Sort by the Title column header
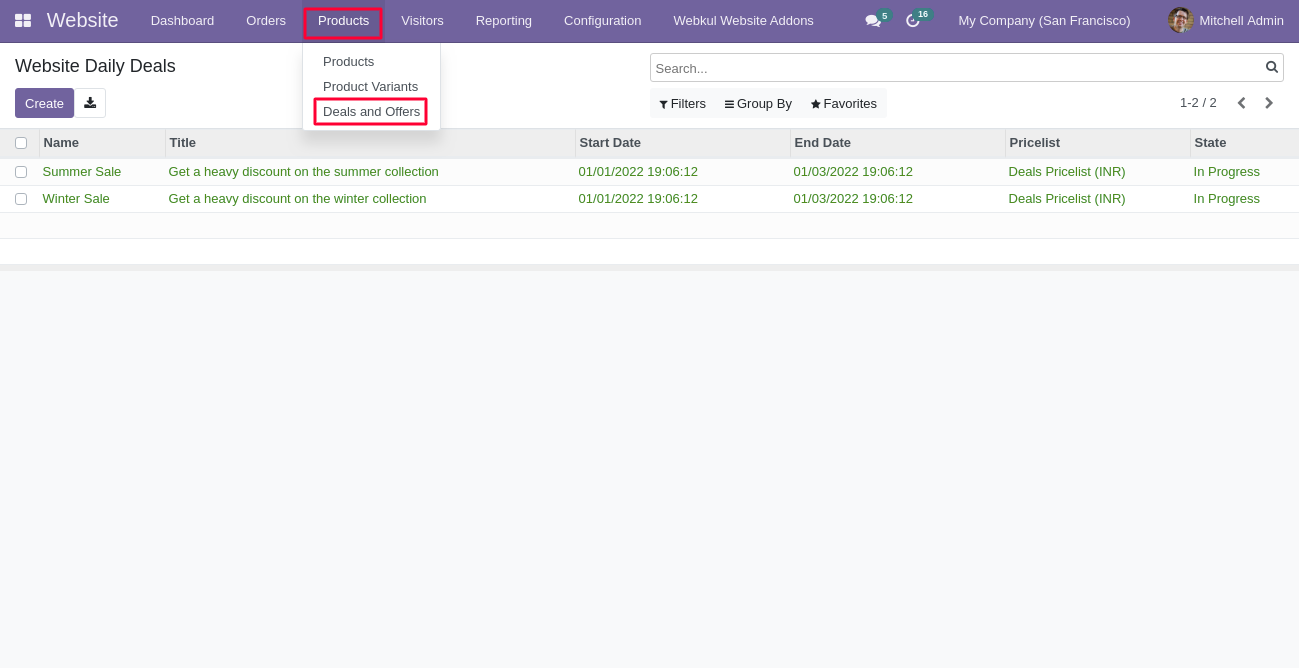The width and height of the screenshot is (1299, 668). [x=370, y=143]
